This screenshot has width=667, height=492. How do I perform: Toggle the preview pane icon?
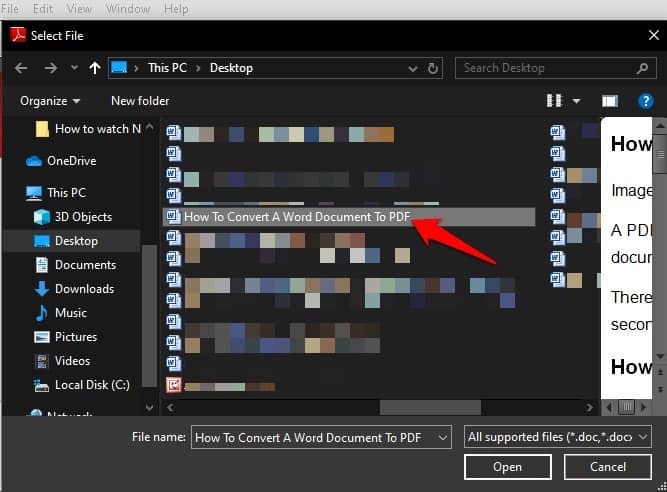click(x=610, y=101)
